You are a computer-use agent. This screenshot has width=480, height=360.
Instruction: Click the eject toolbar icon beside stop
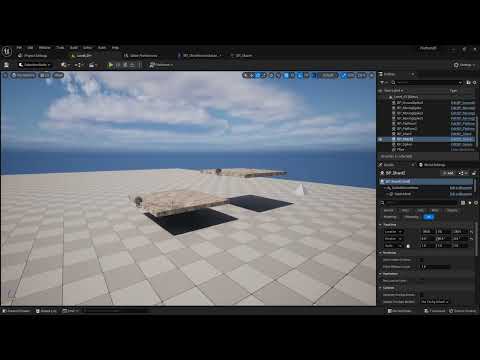coord(132,65)
